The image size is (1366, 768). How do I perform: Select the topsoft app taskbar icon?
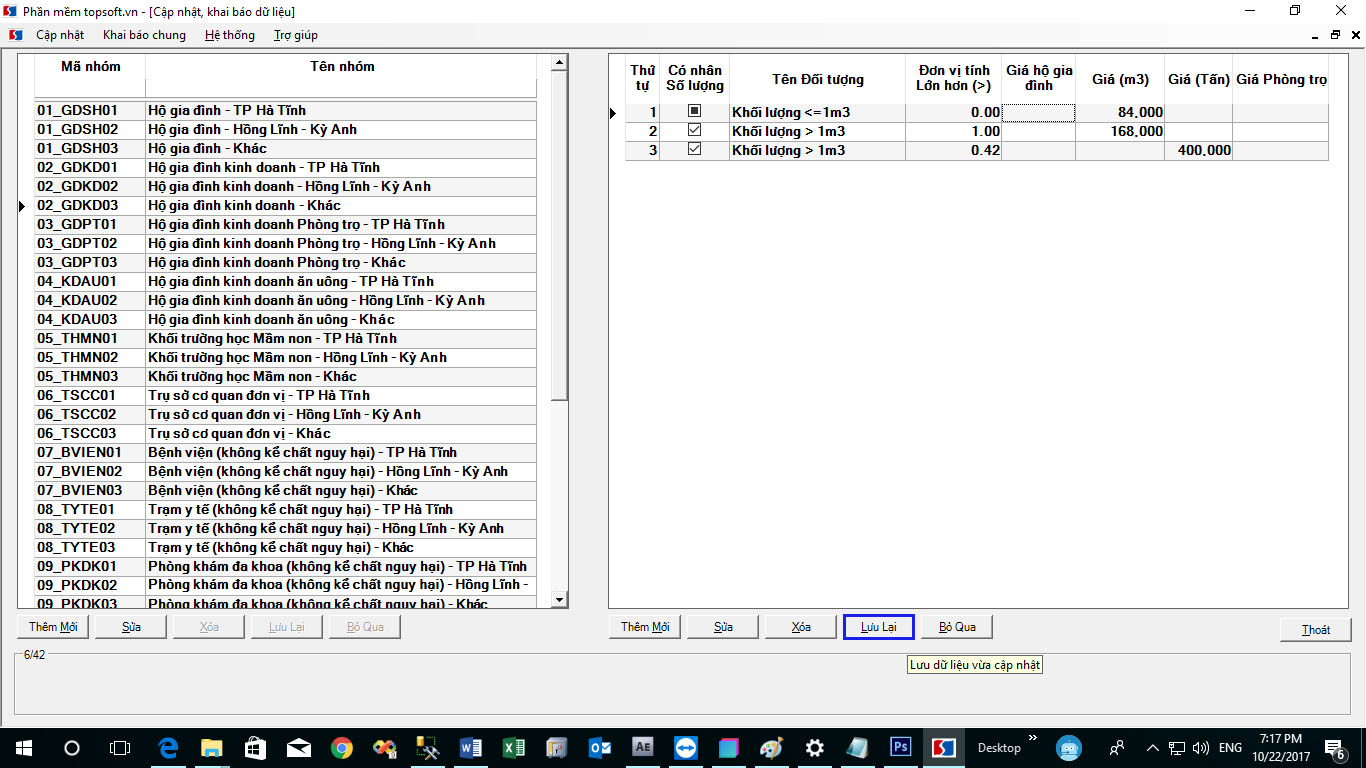coord(942,747)
